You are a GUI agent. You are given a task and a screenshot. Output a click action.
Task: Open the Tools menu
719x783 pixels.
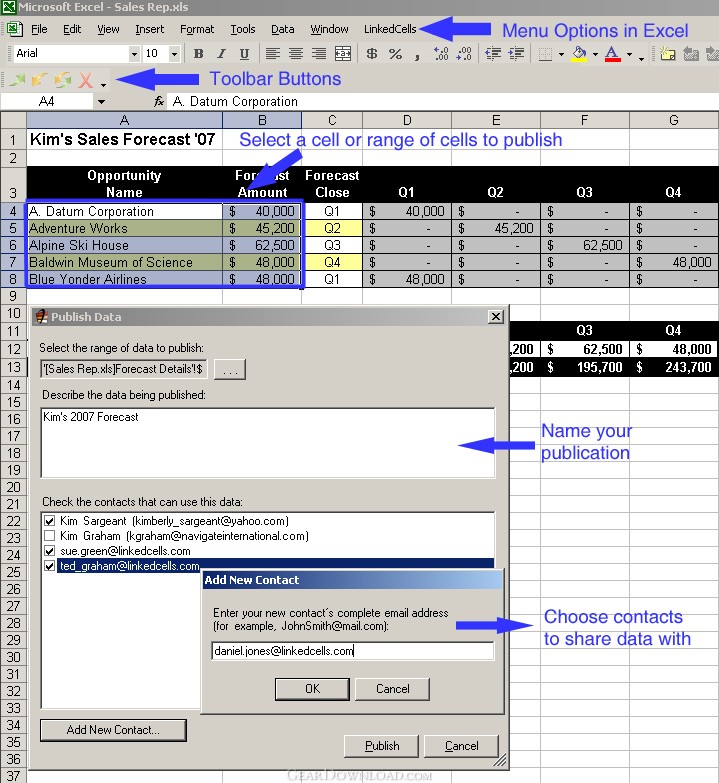[243, 29]
